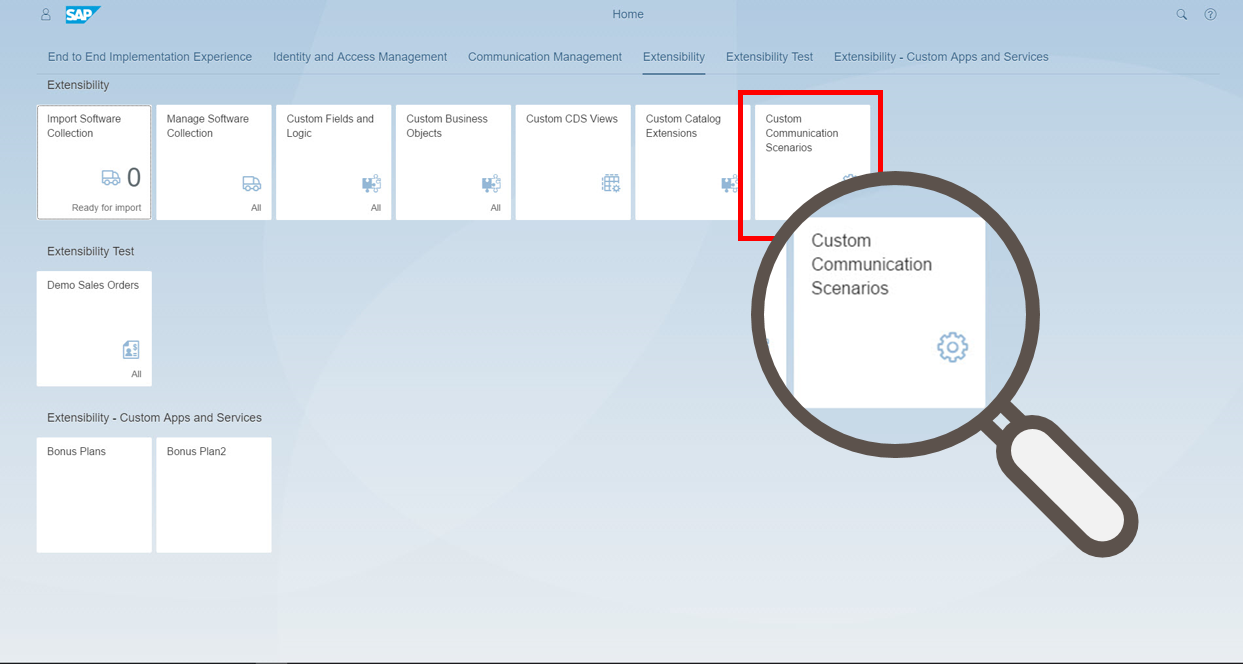Click 'All' label on Custom Business Objects tile
Viewport: 1243px width, 664px height.
coord(495,208)
